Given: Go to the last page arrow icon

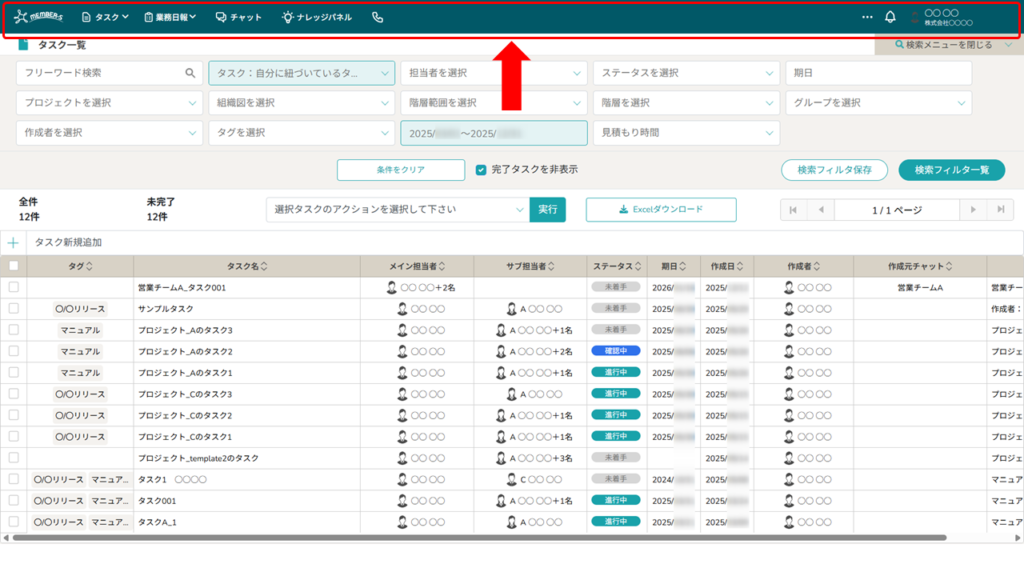Looking at the screenshot, I should [x=1000, y=210].
